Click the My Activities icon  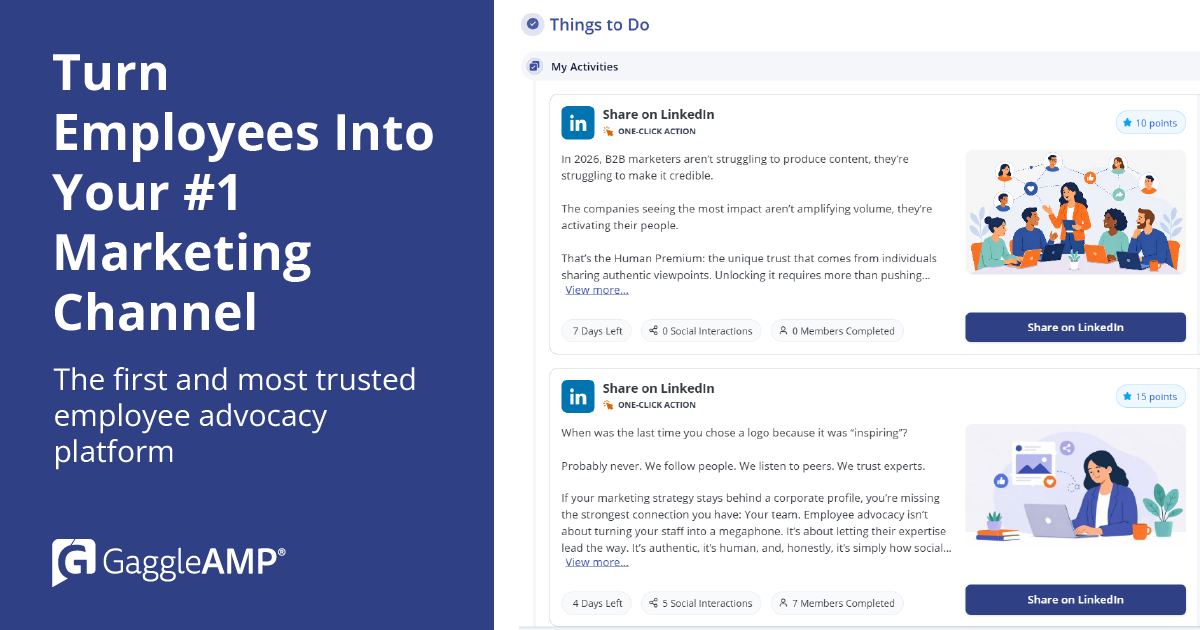coord(534,67)
